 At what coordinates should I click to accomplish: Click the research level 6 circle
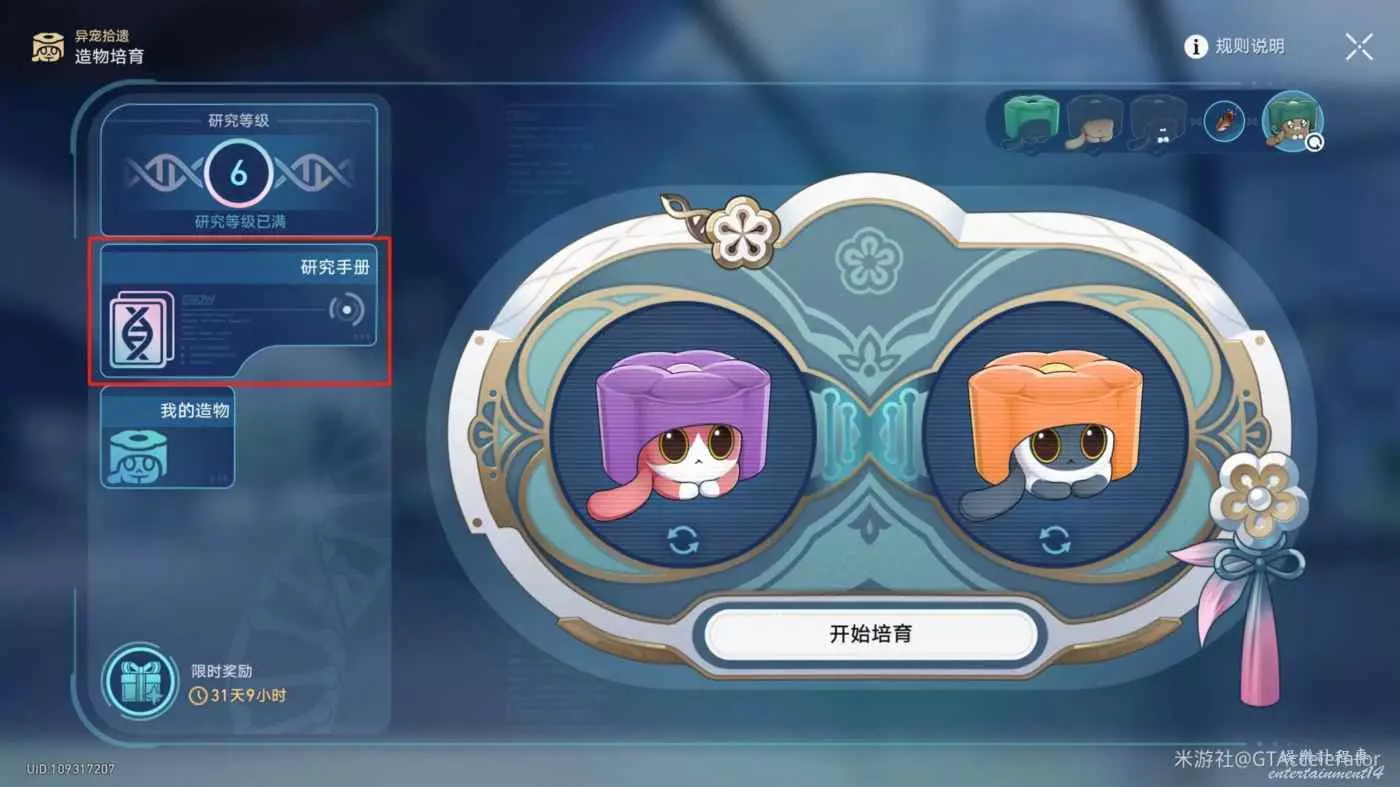[238, 174]
